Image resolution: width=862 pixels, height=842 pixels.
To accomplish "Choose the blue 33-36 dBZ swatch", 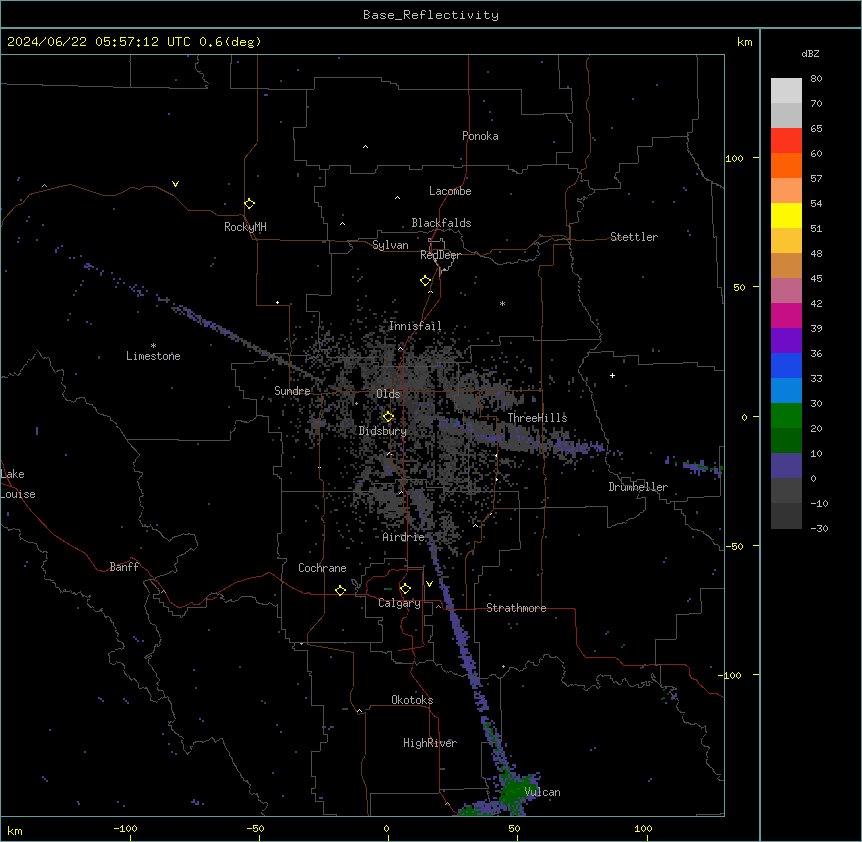I will [786, 365].
